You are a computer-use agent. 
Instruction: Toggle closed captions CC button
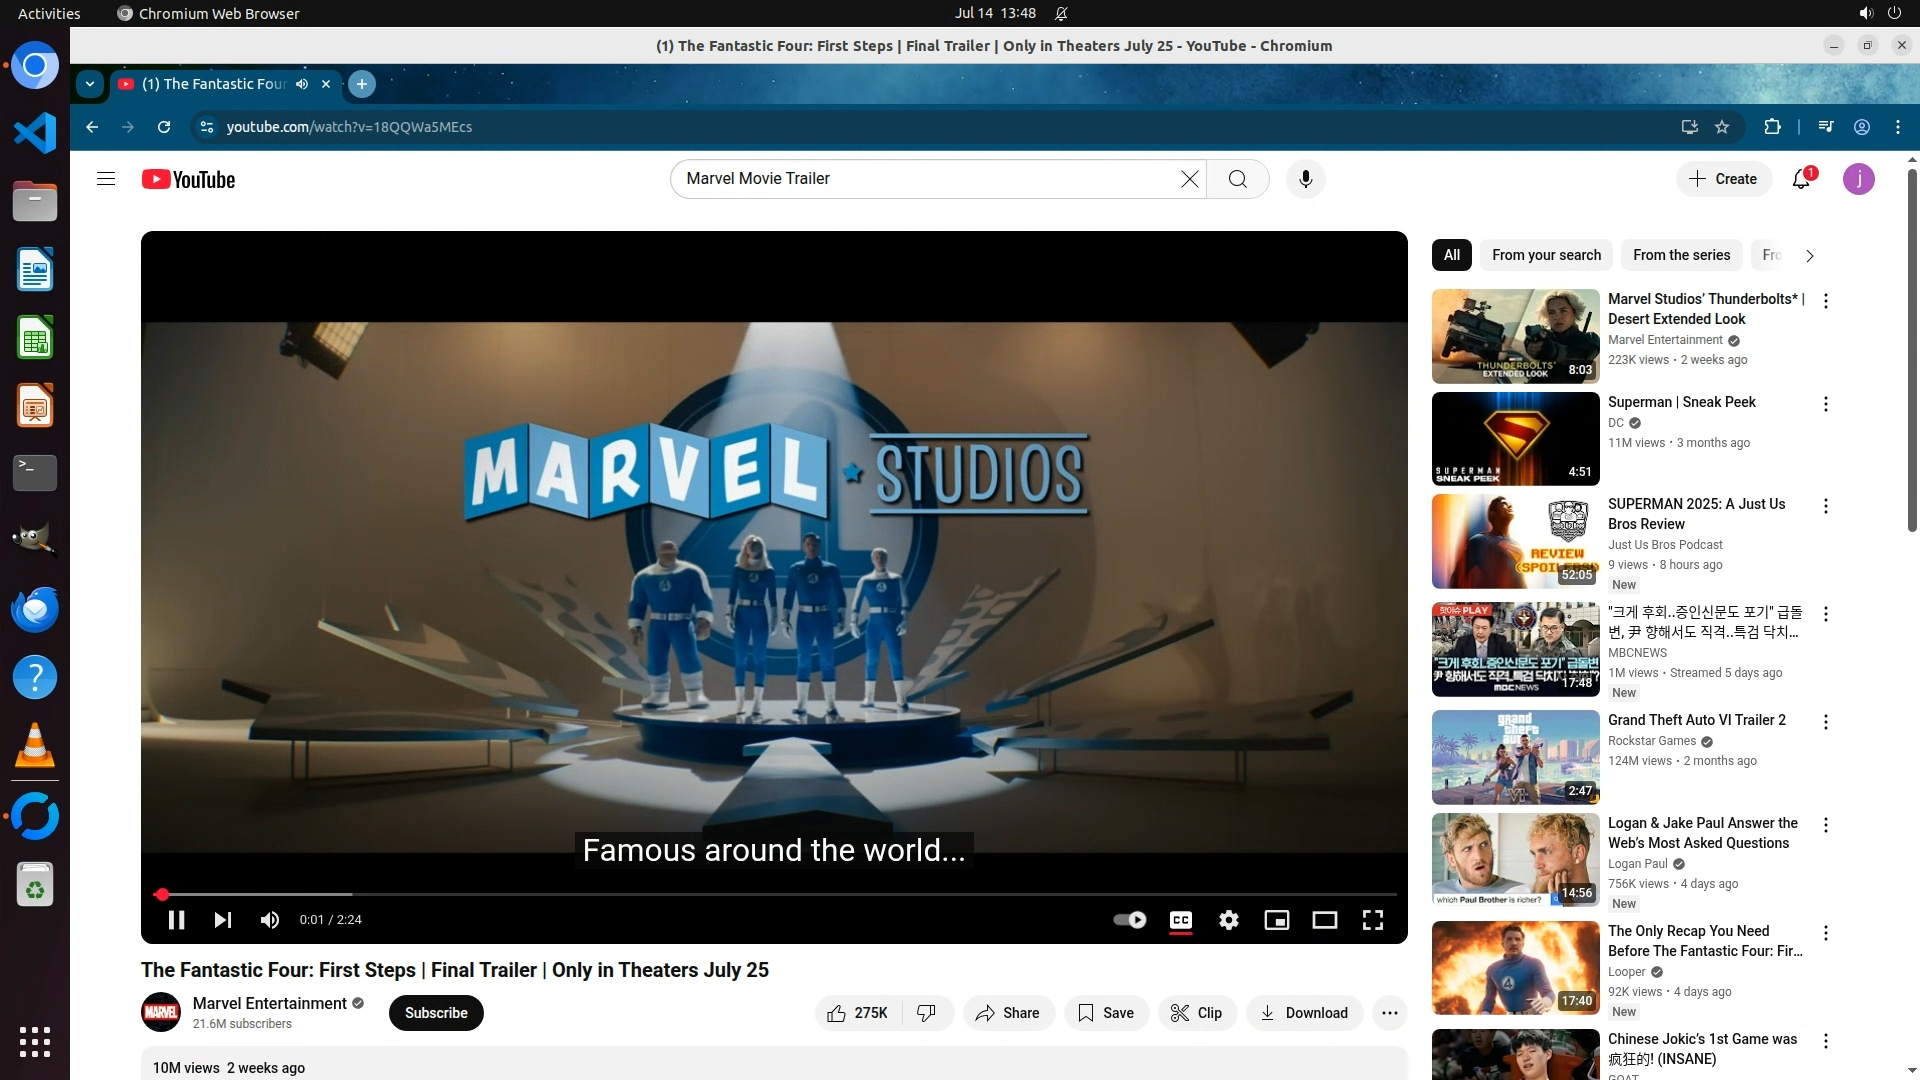pyautogui.click(x=1181, y=920)
